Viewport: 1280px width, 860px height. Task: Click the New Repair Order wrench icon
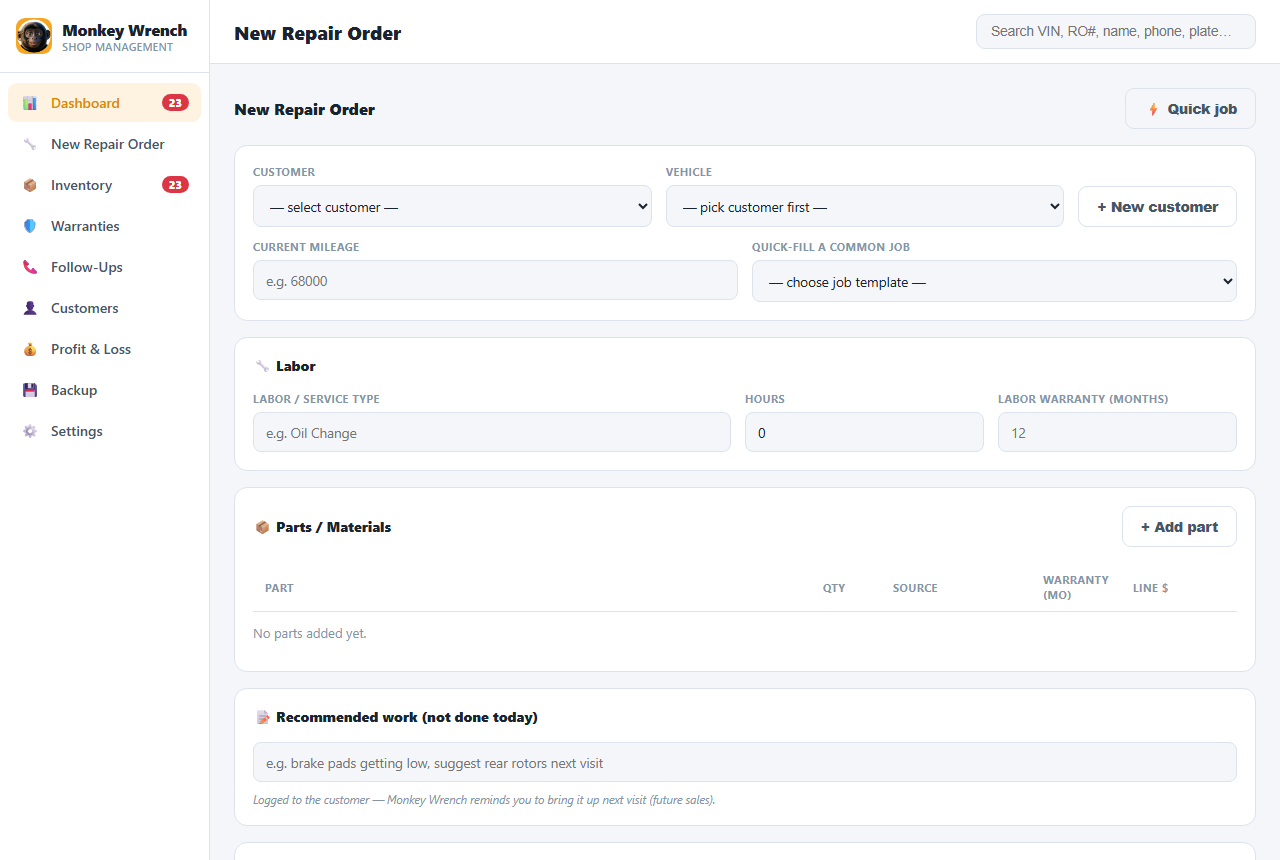[30, 144]
